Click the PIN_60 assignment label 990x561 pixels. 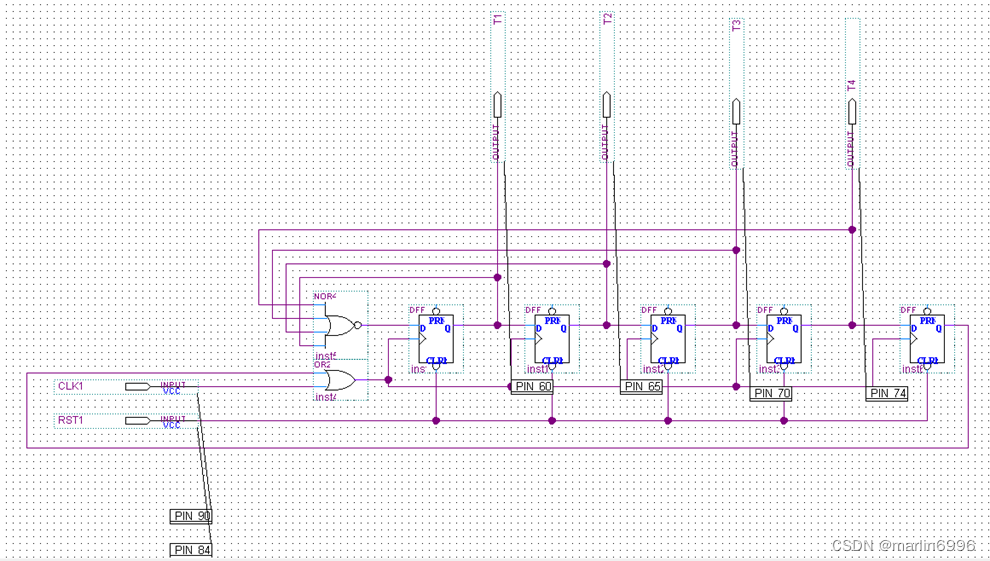[x=532, y=387]
